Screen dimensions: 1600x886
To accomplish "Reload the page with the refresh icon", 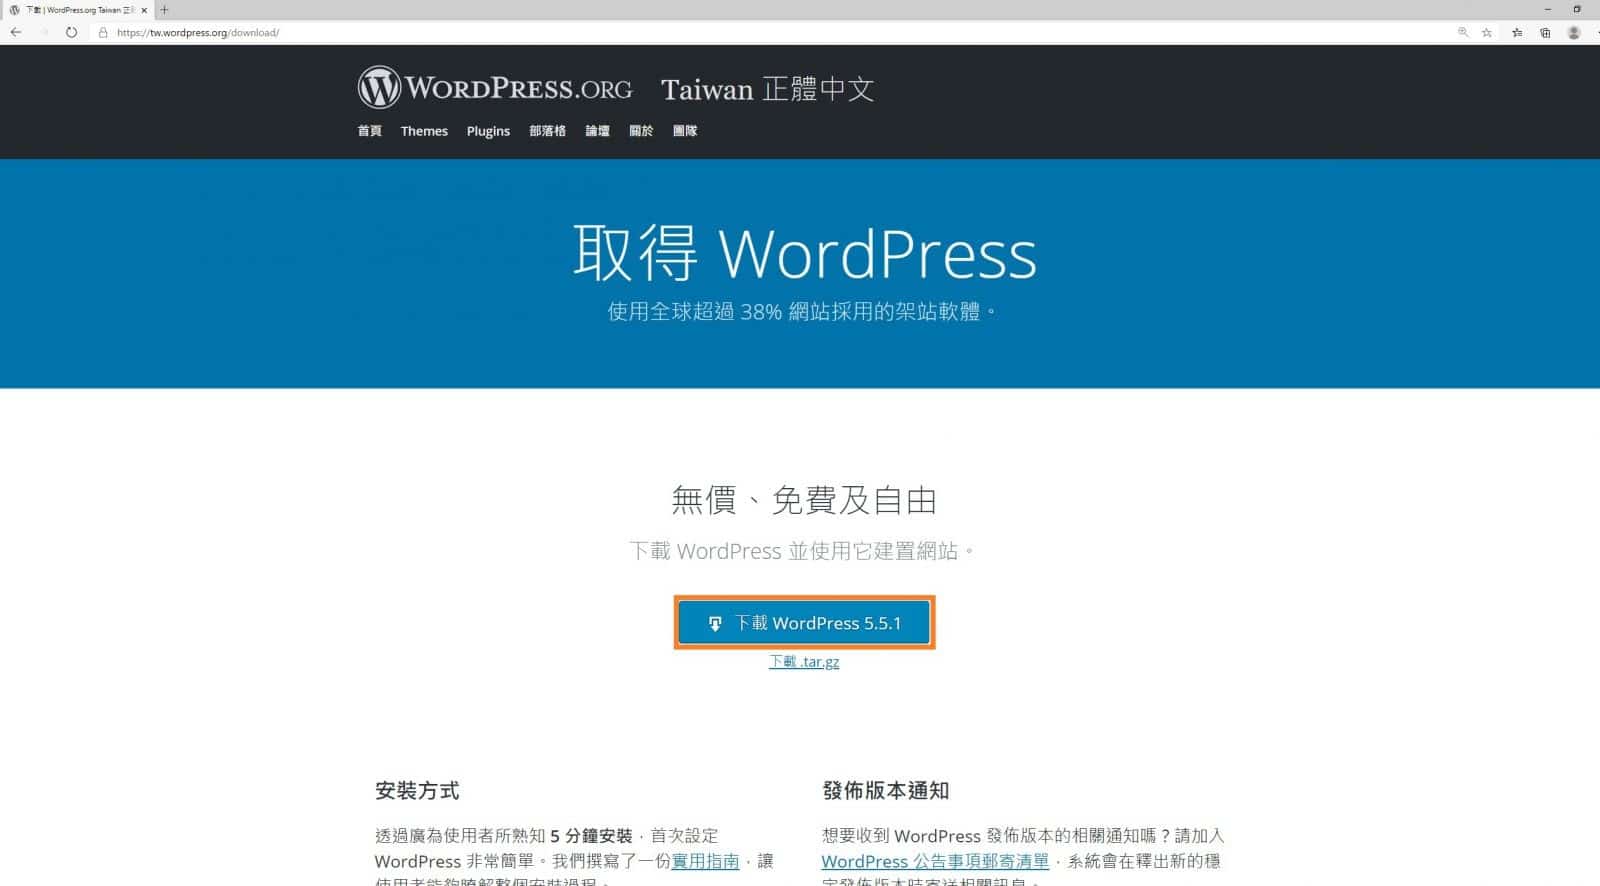I will tap(71, 32).
